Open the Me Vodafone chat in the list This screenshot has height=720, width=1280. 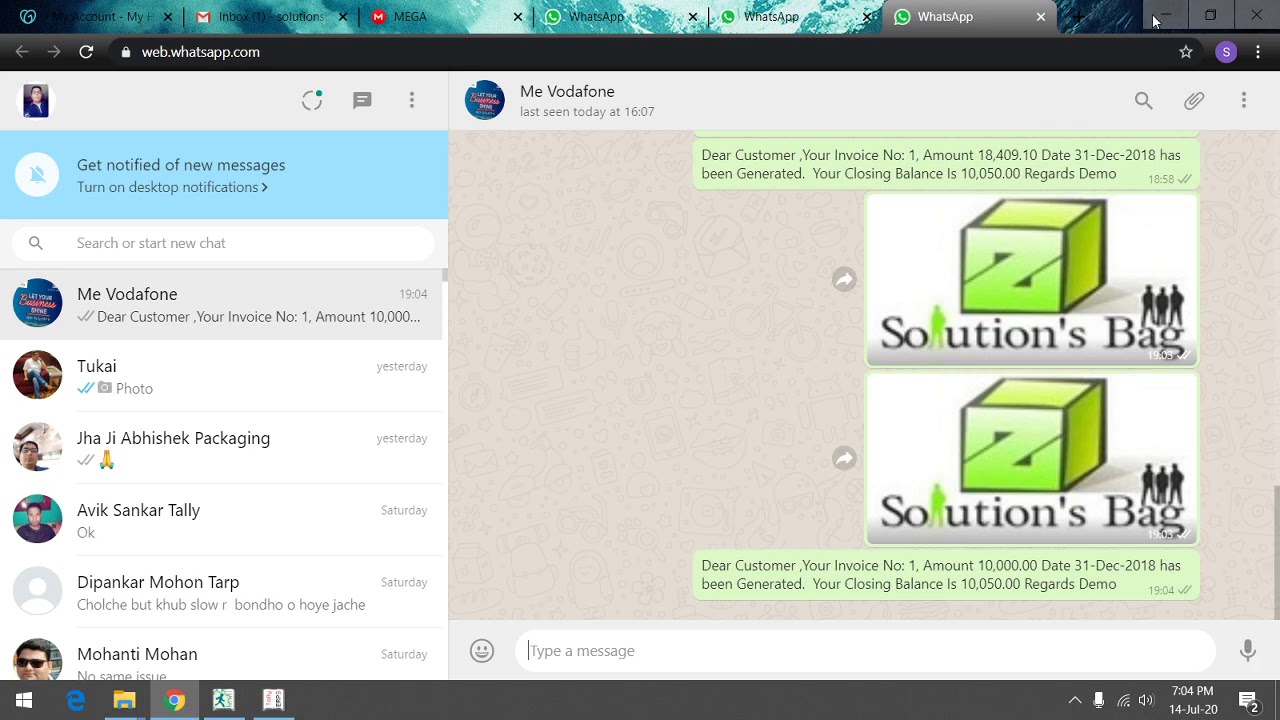(x=221, y=305)
